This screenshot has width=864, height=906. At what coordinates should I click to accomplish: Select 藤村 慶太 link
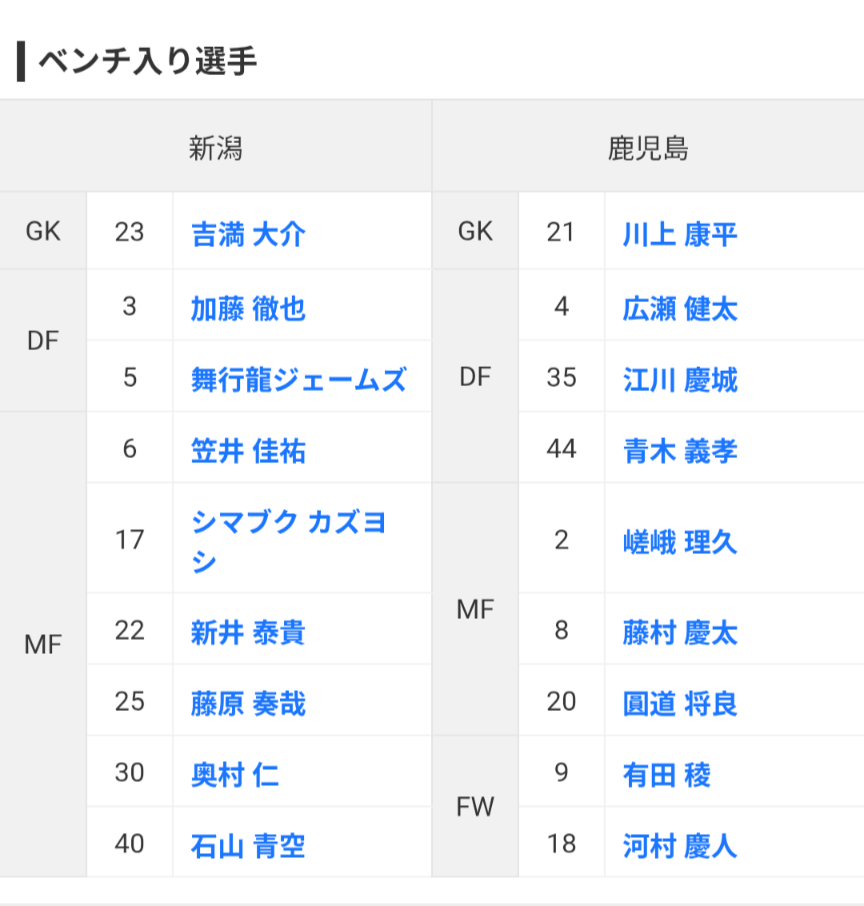680,632
